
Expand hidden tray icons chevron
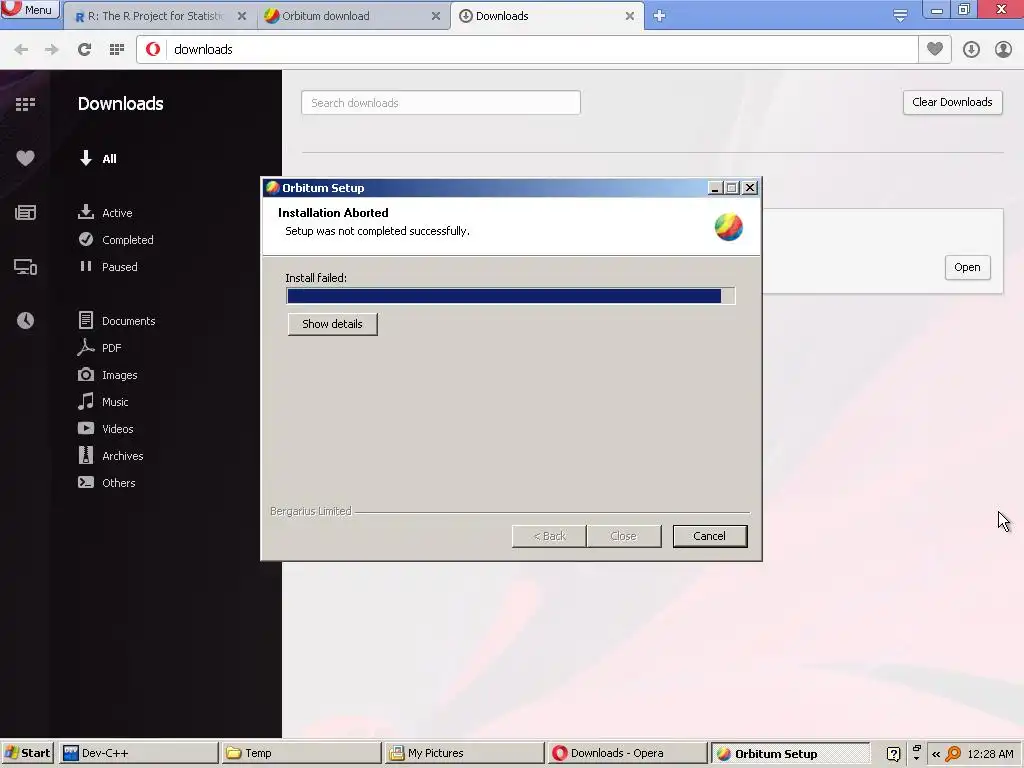(936, 754)
